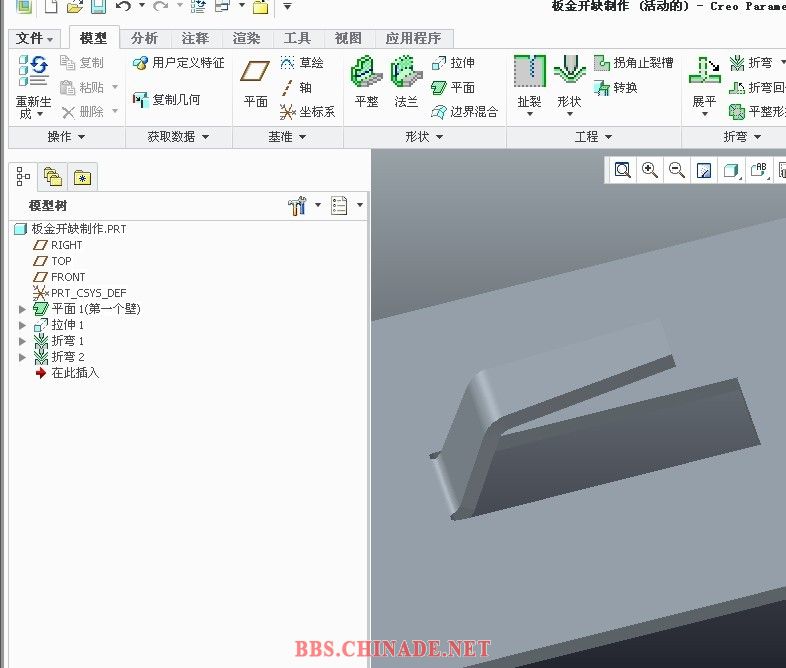Select the Flat wall (平整) tool
786x668 pixels.
pyautogui.click(x=366, y=74)
